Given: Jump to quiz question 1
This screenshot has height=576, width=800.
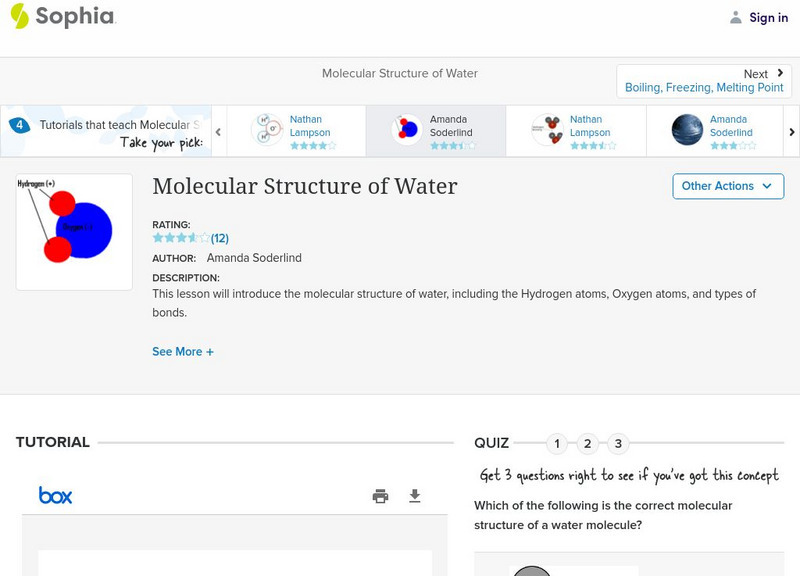Looking at the screenshot, I should [557, 443].
